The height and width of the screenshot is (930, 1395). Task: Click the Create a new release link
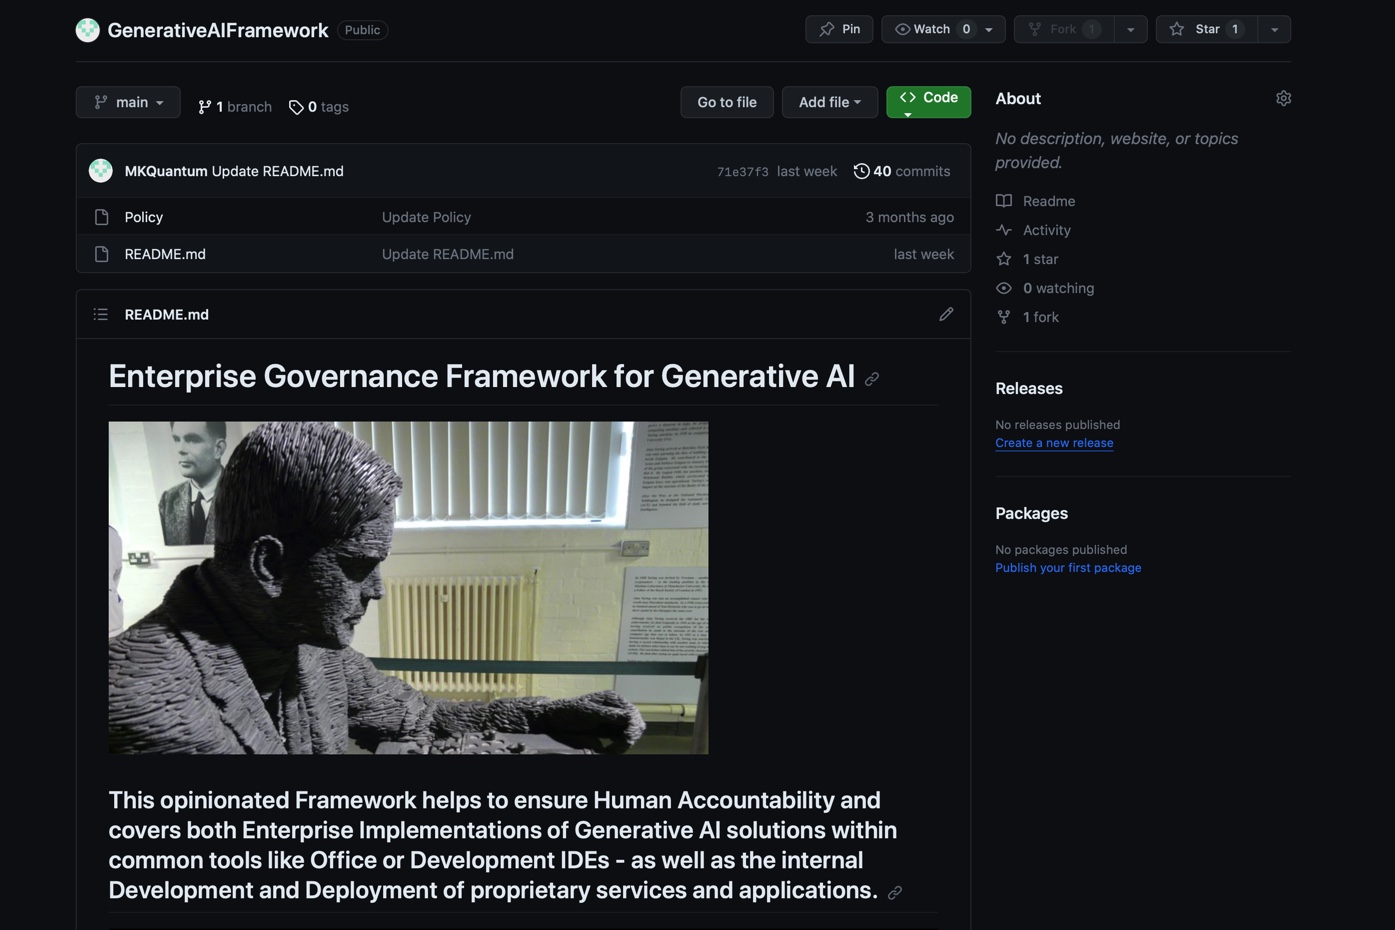[1053, 443]
